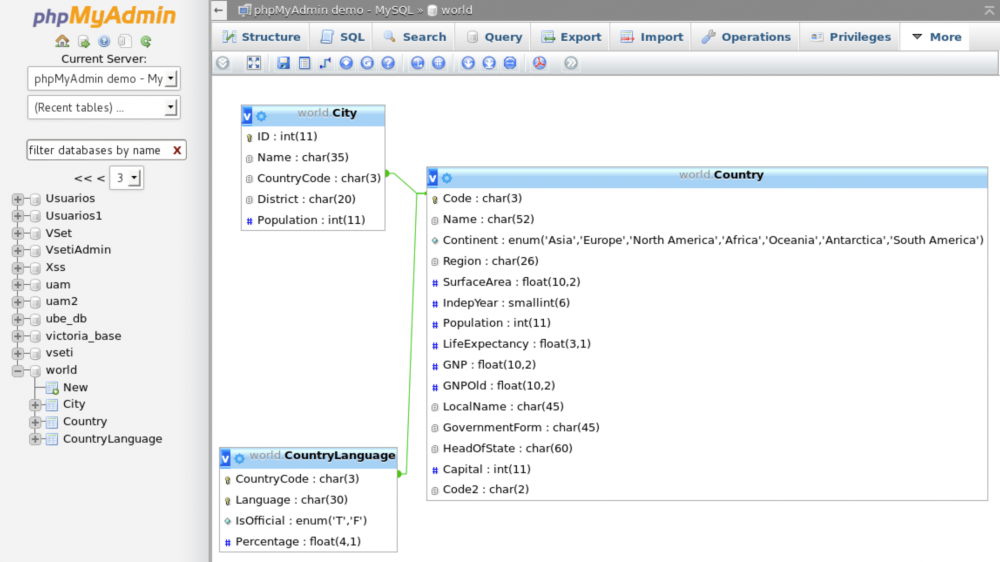This screenshot has width=1000, height=562.
Task: Open the Current Server dropdown
Action: click(105, 78)
